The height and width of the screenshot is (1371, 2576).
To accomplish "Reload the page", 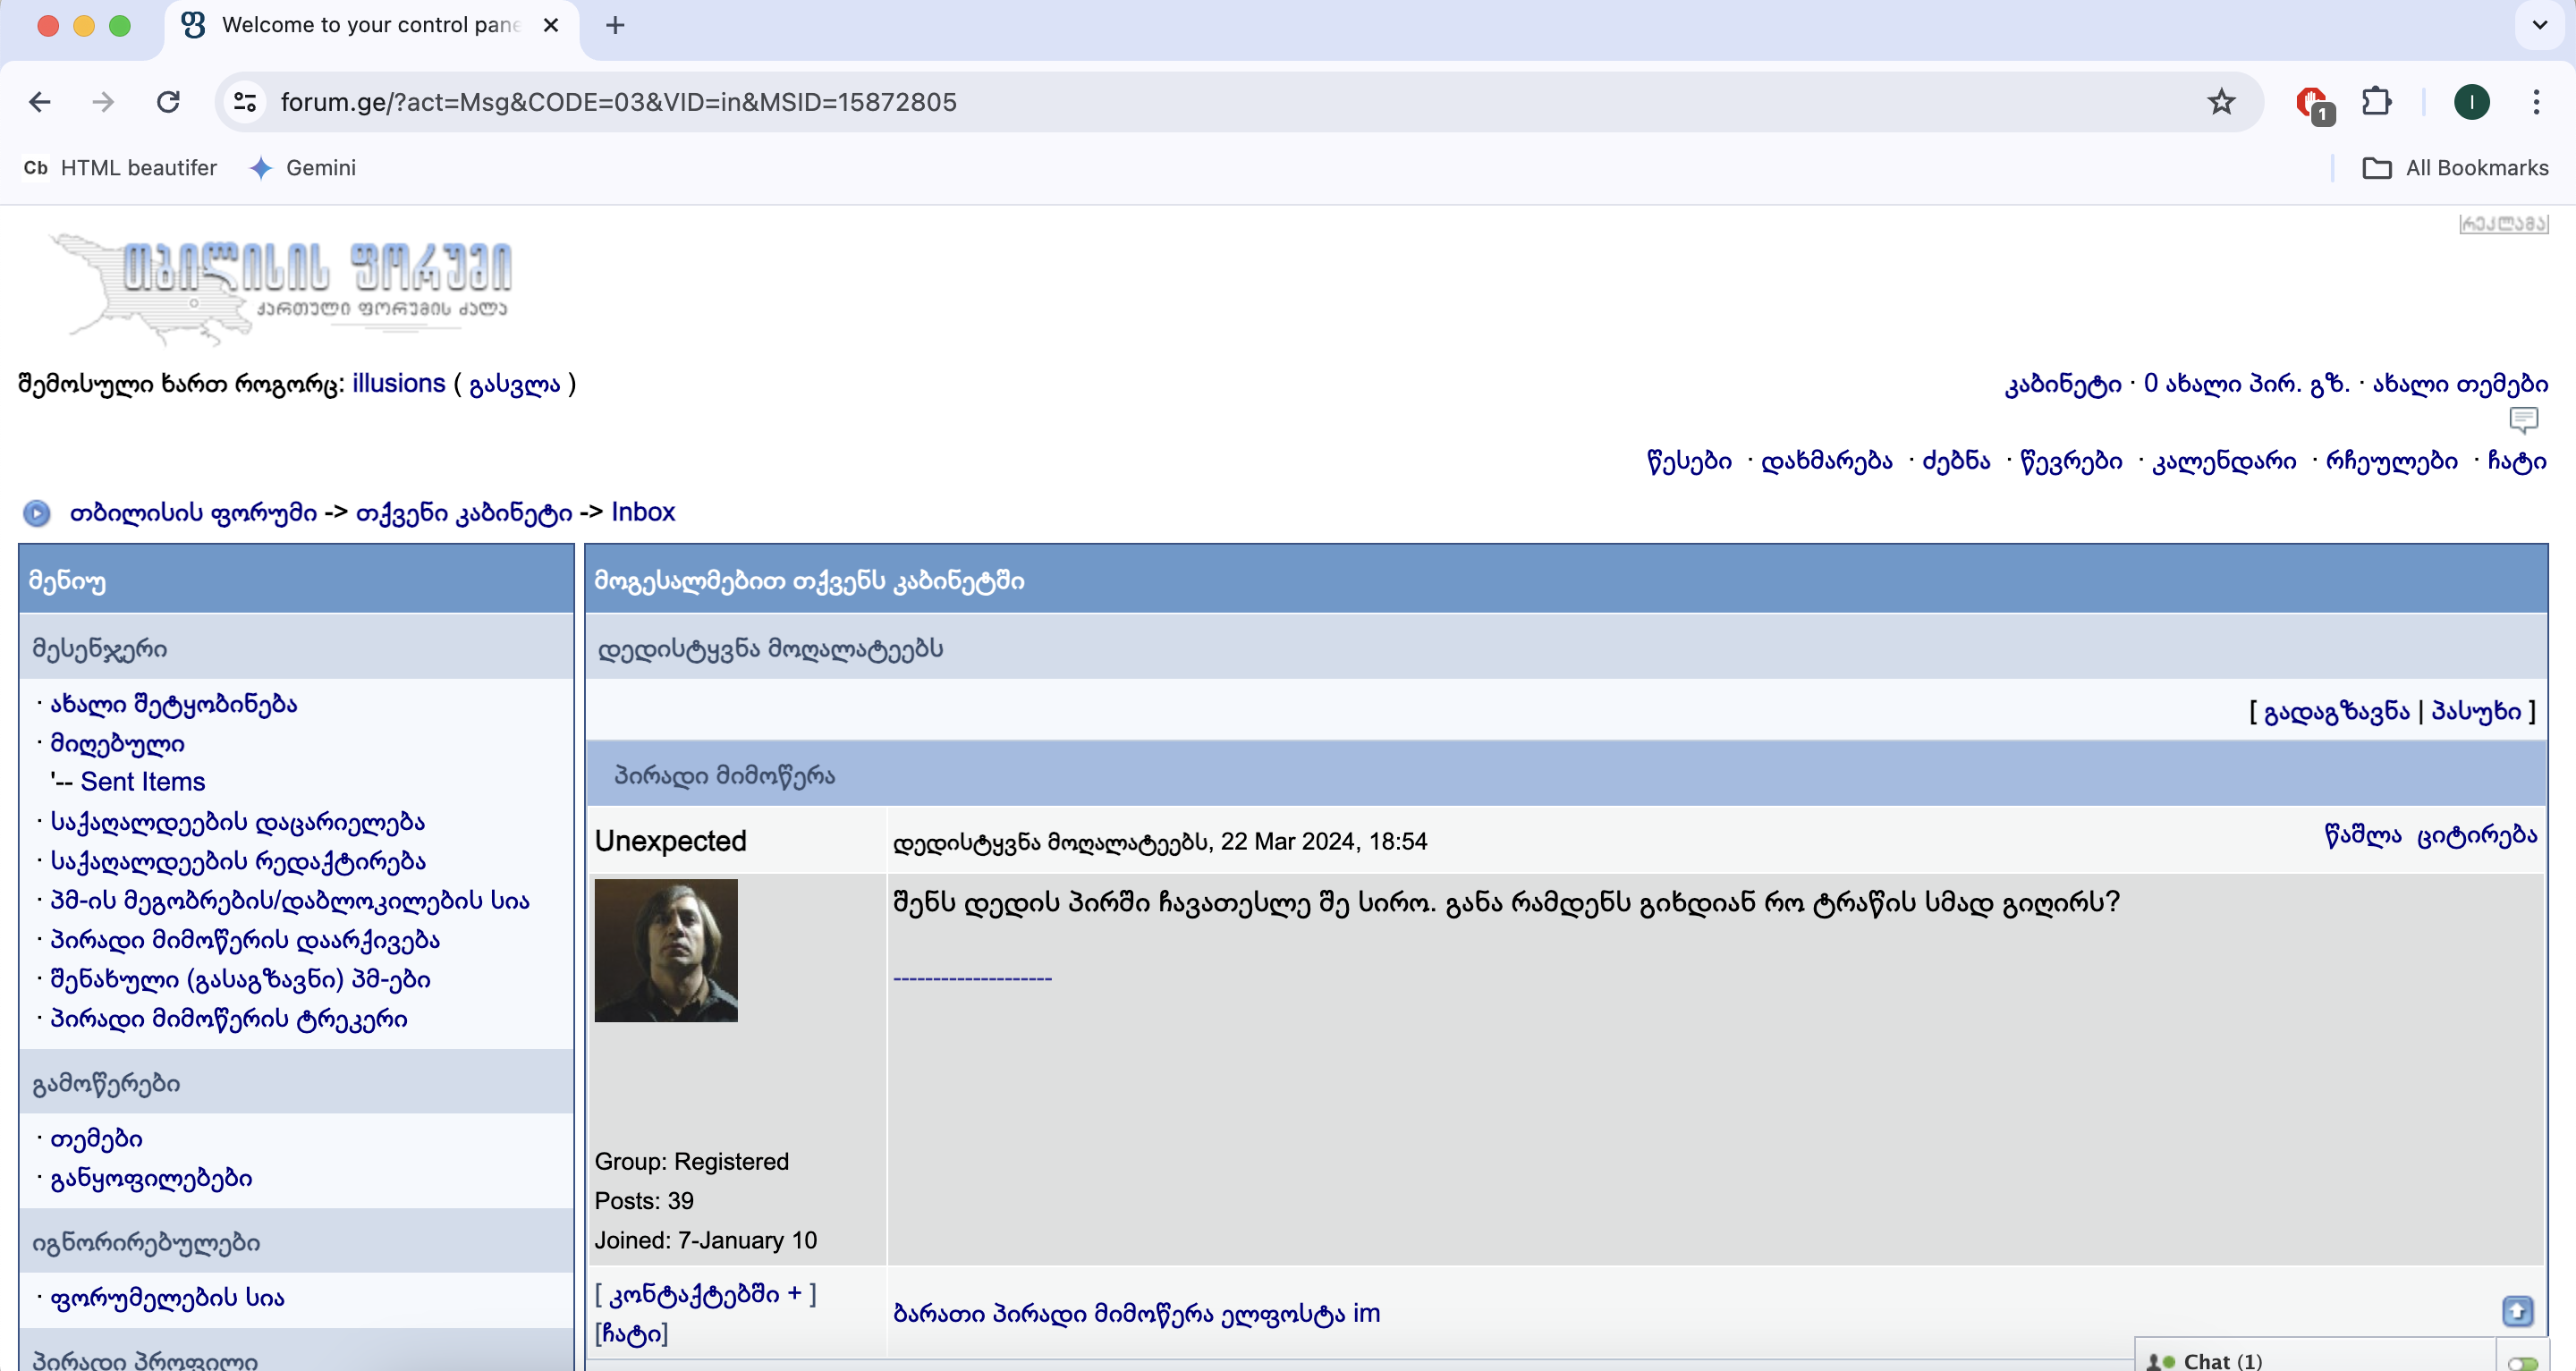I will (x=168, y=102).
